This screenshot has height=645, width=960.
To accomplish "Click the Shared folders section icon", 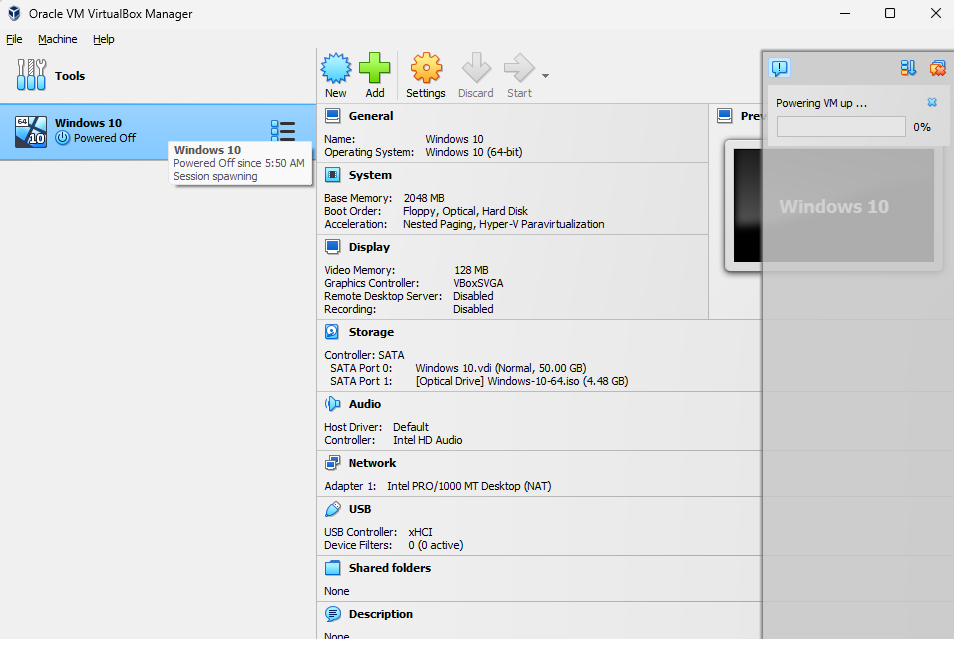I will click(332, 568).
